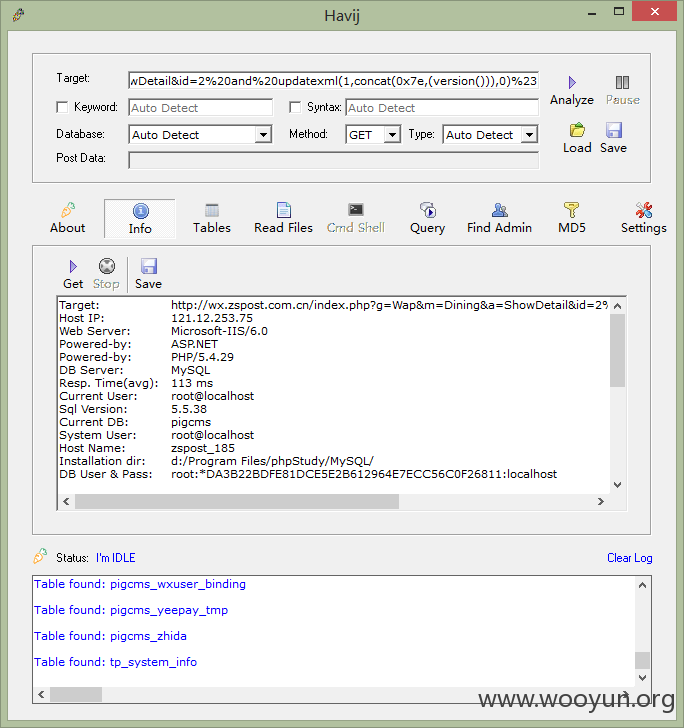
Task: Click log entry pigcms_yeepay_tmp
Action: coord(131,610)
